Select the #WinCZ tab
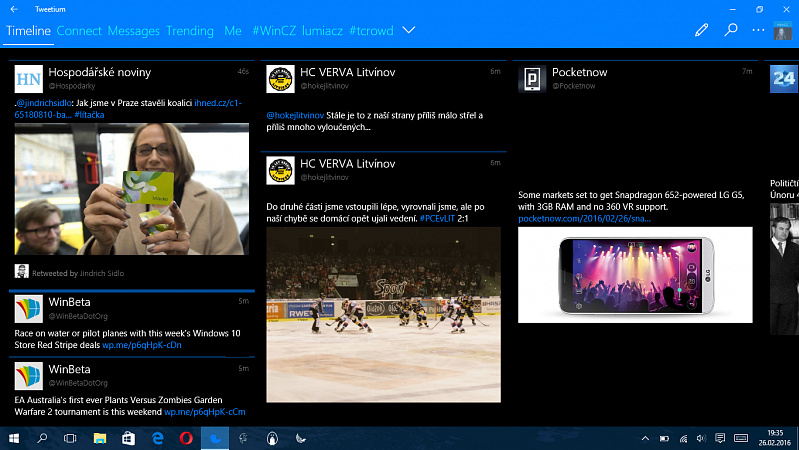The height and width of the screenshot is (450, 799). pos(274,31)
